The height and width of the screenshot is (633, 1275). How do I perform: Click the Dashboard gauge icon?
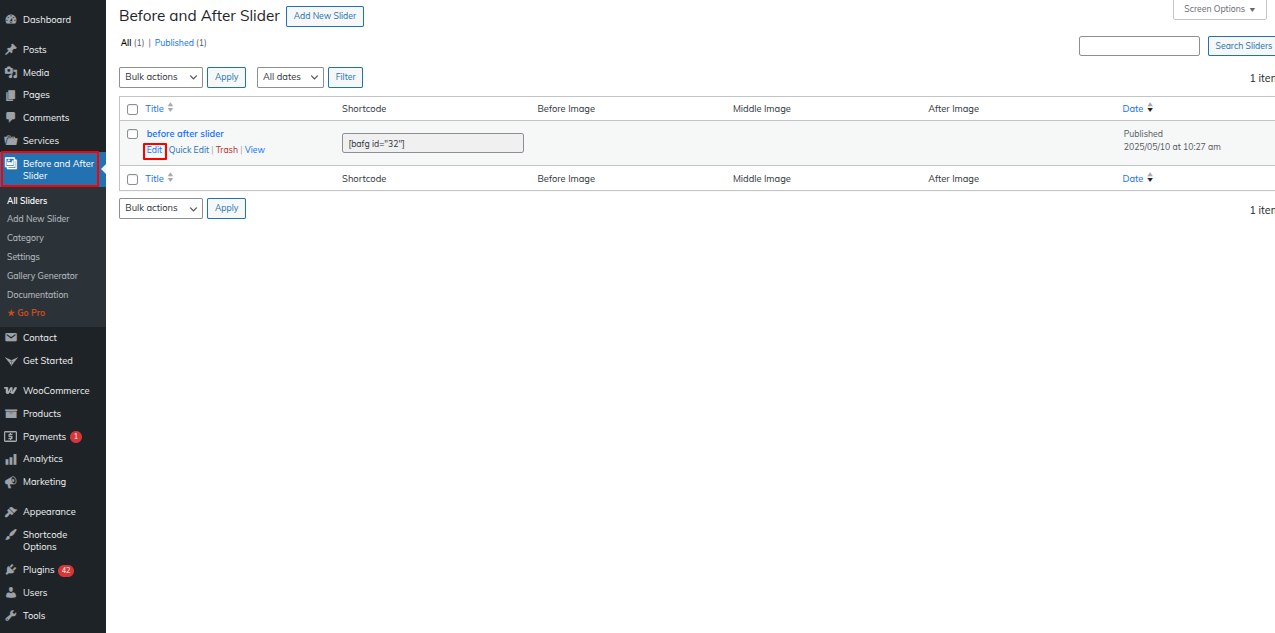pos(11,20)
